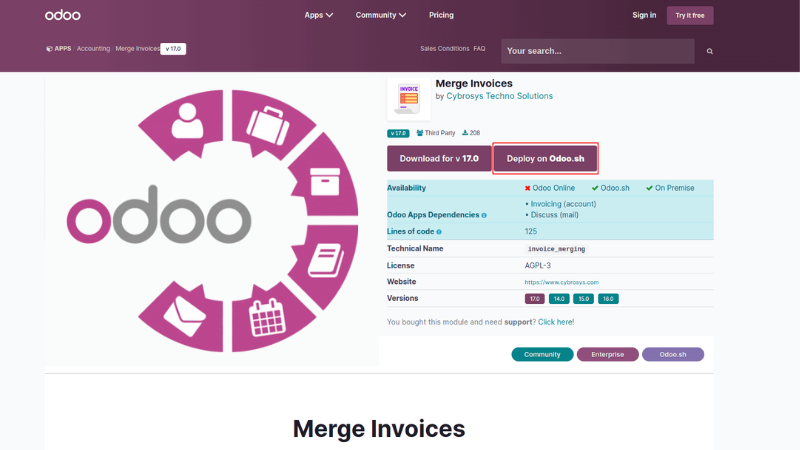Open https://www.cybrosys.com website link

[x=561, y=282]
